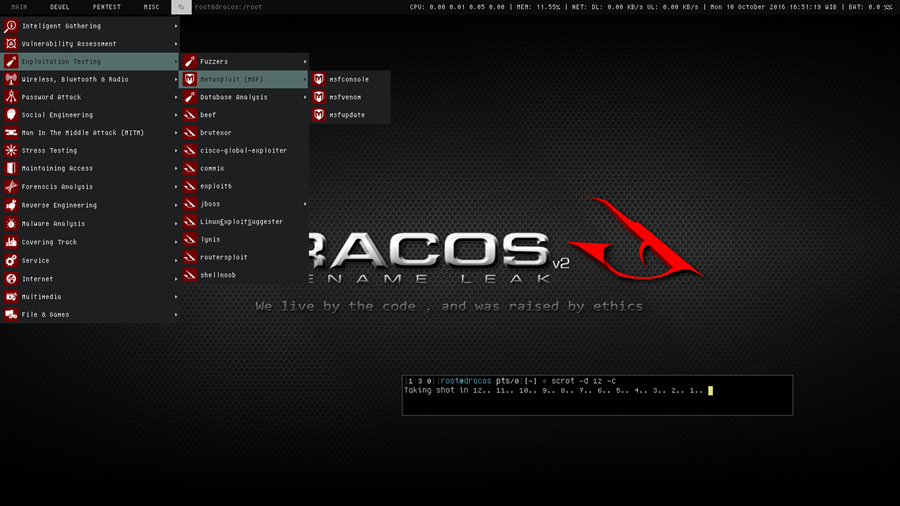Click the Internet globe icon
The image size is (900, 506).
click(11, 279)
